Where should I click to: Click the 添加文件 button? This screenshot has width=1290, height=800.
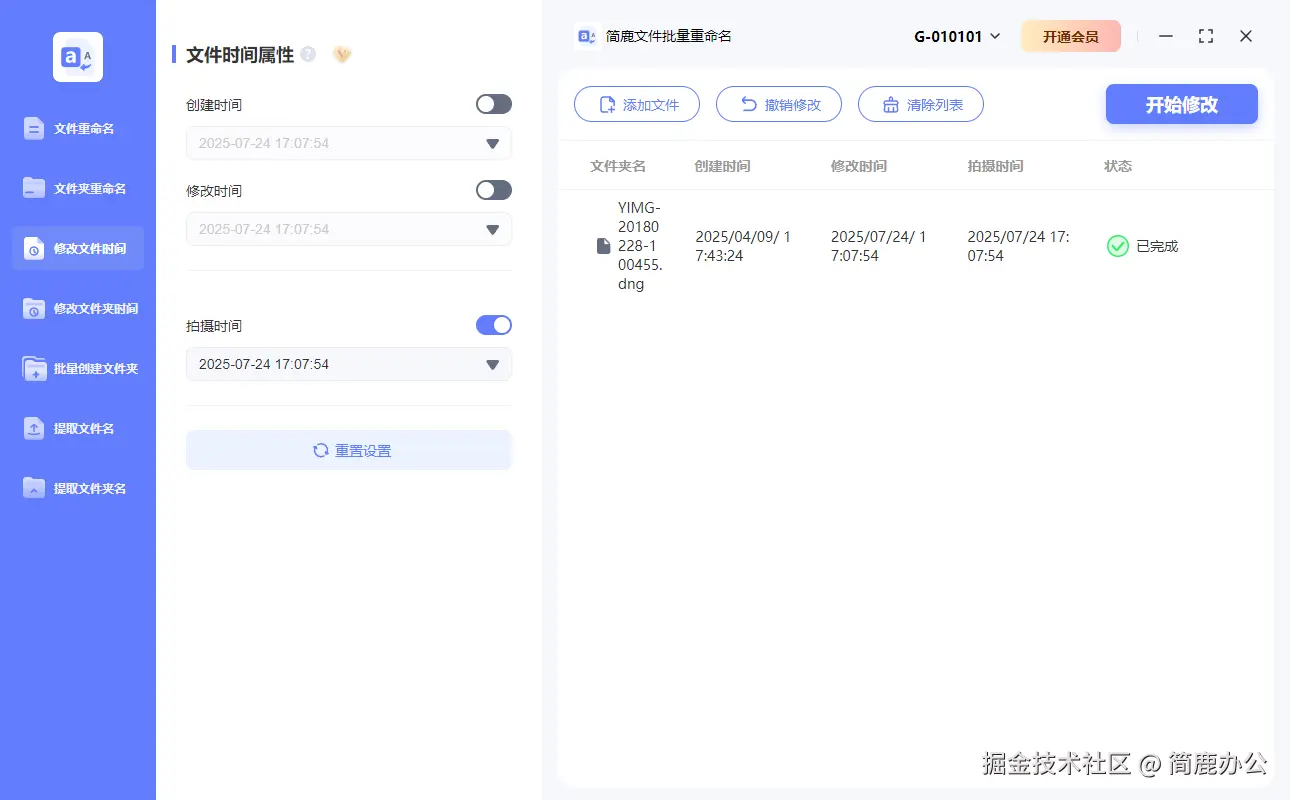tap(637, 104)
